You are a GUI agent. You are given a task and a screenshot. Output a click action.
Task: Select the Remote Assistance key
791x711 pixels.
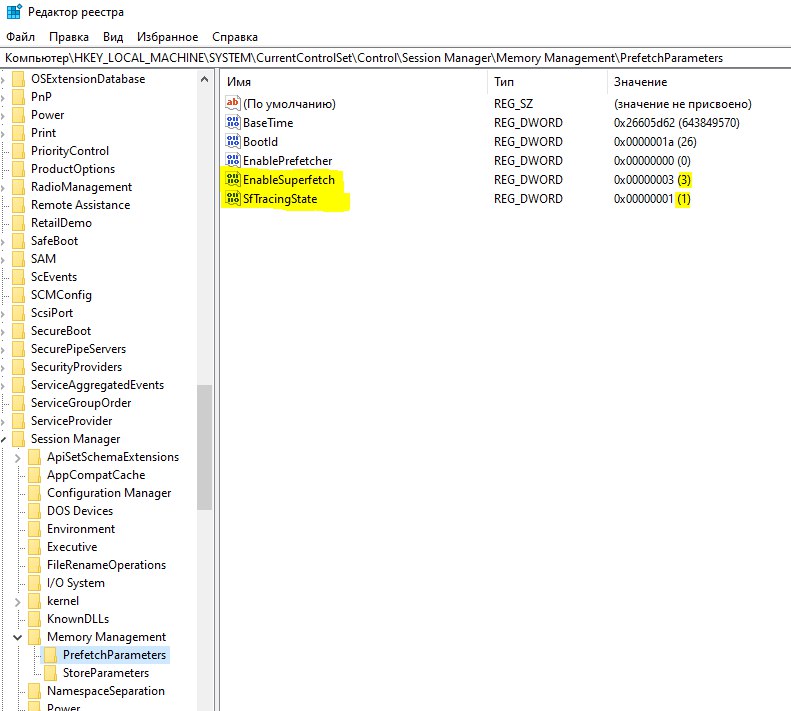[x=81, y=205]
